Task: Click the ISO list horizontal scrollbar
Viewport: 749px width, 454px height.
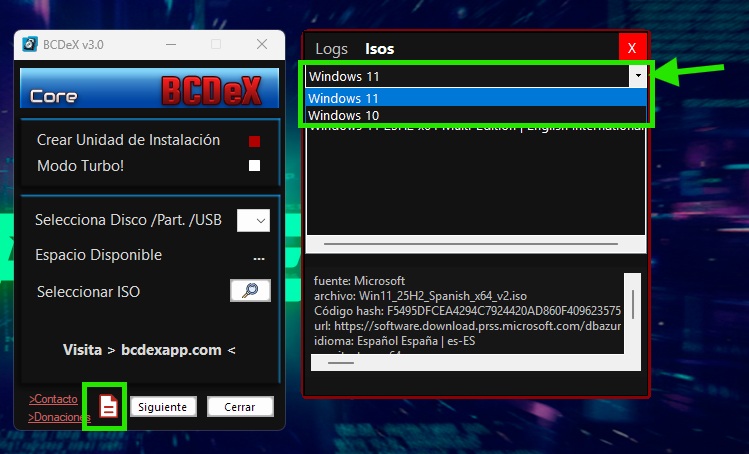Action: pyautogui.click(x=471, y=244)
